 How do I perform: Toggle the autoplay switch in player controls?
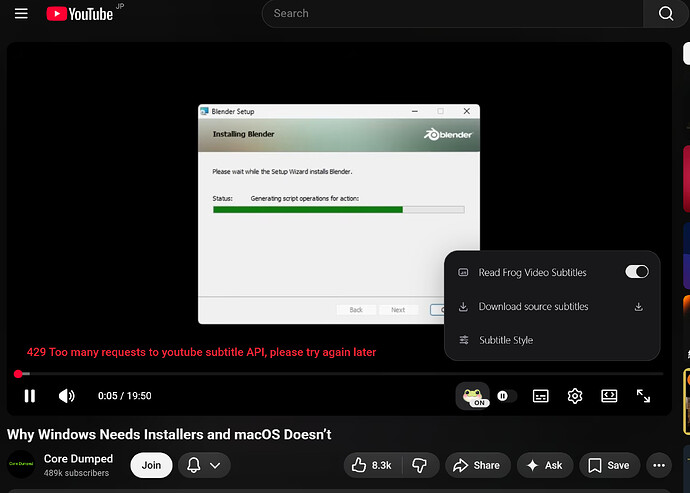coord(506,396)
